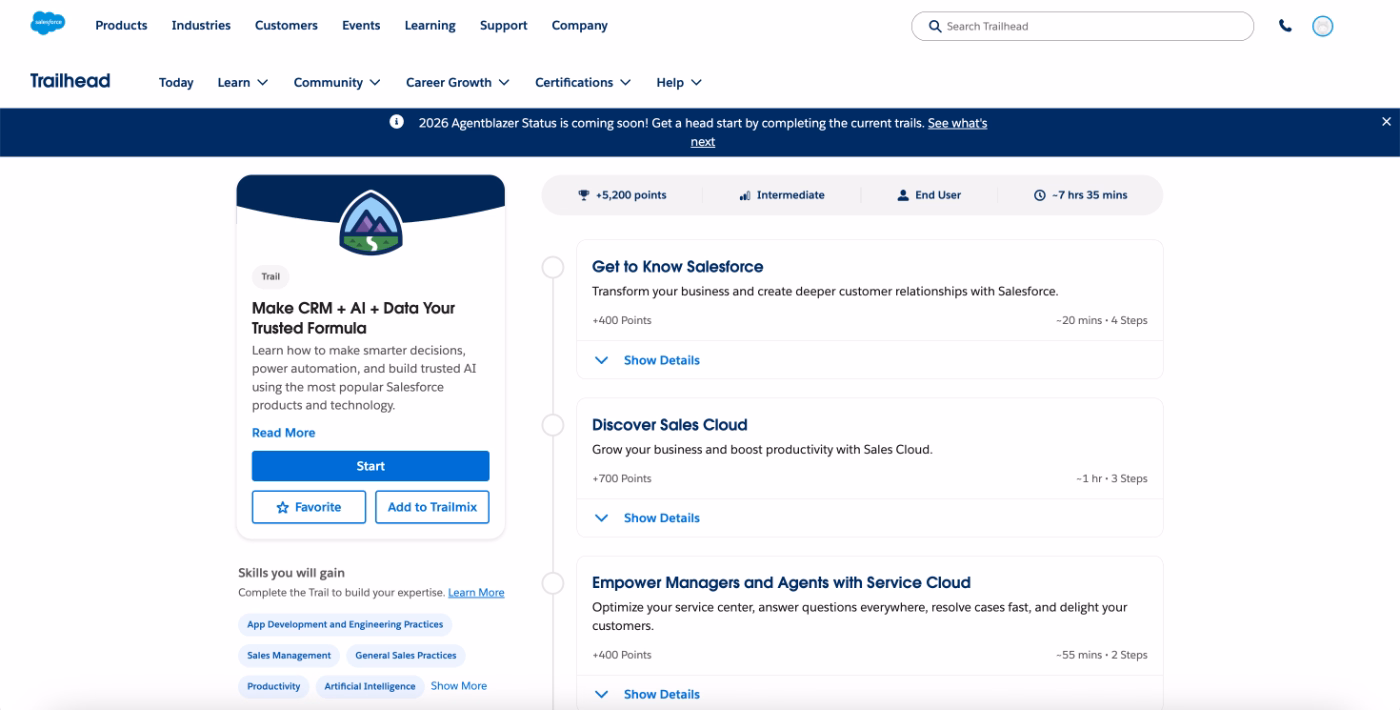The height and width of the screenshot is (710, 1400).
Task: Click the +5,200 points text
Action: click(x=631, y=195)
